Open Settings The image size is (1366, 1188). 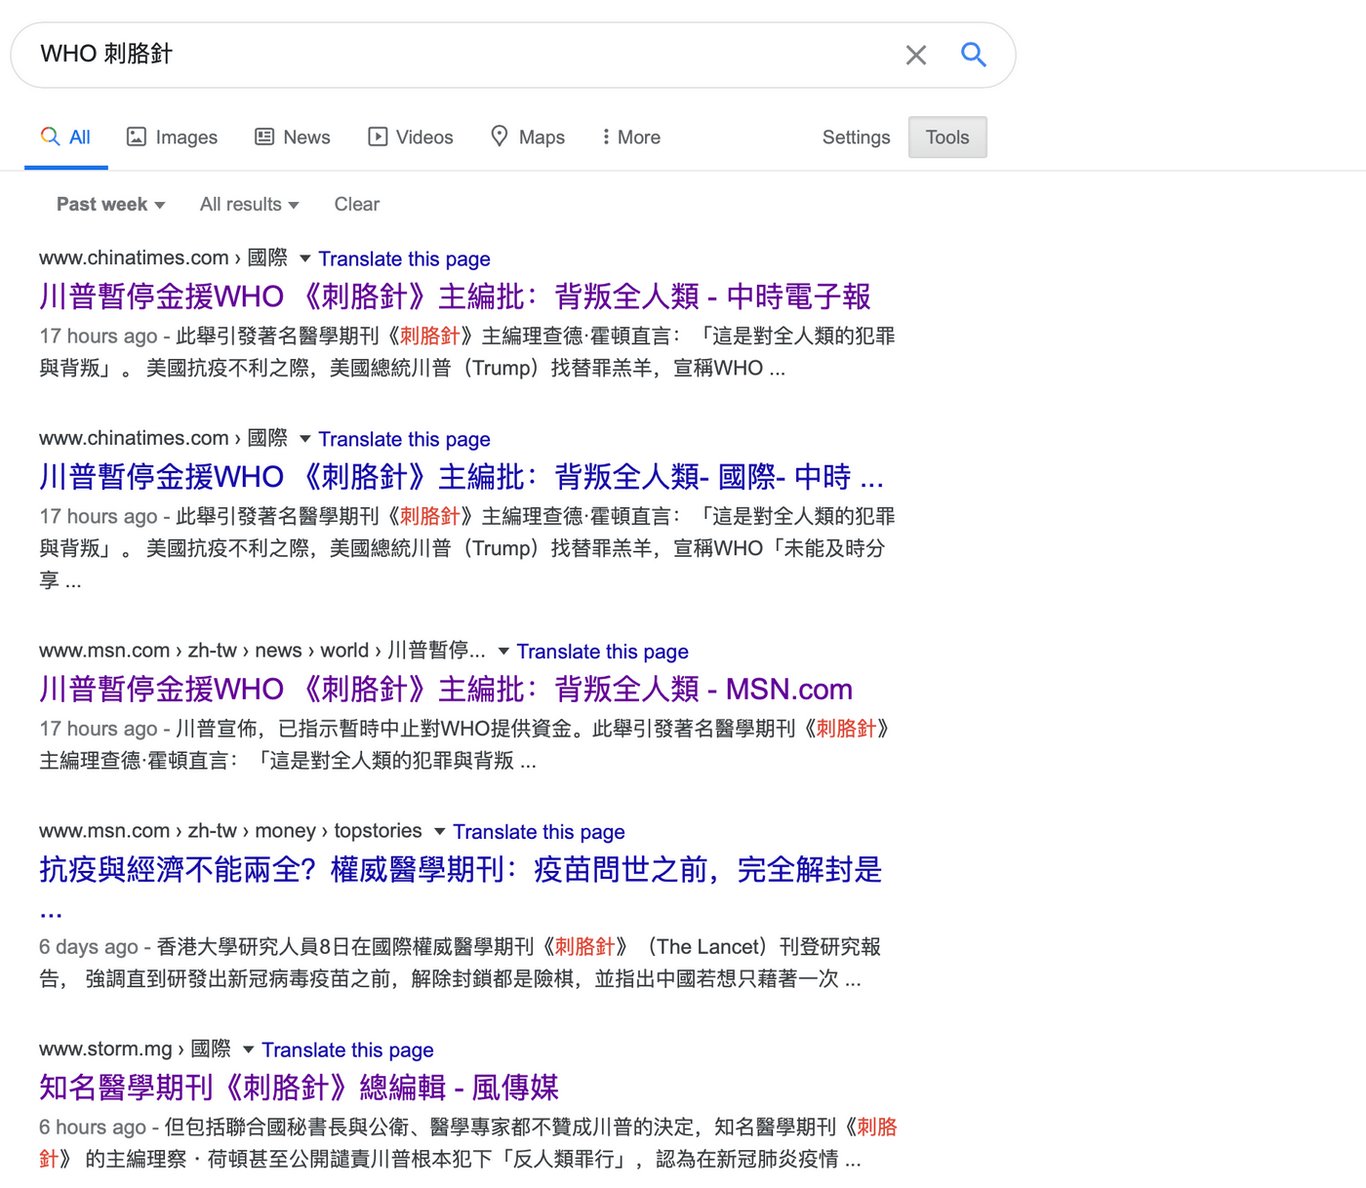coord(856,137)
